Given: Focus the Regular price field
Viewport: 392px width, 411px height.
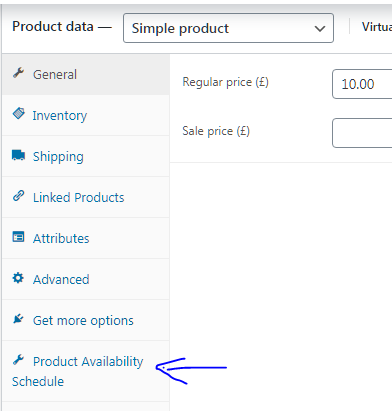Looking at the screenshot, I should [x=362, y=84].
